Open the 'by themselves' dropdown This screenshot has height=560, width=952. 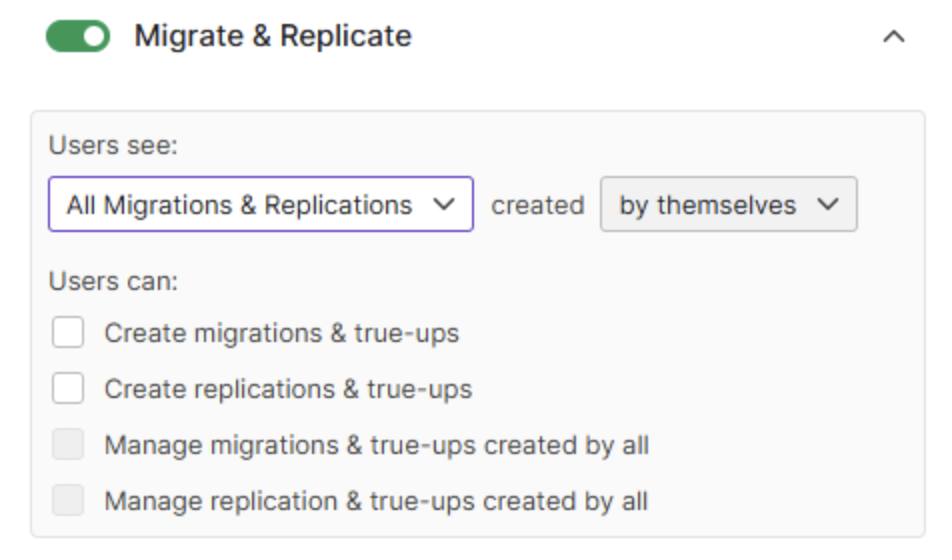[x=729, y=204]
